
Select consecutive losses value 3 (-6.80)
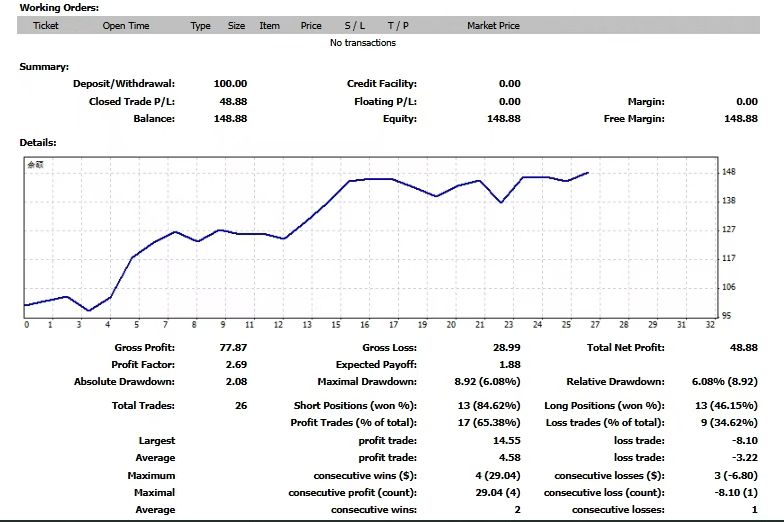coord(736,476)
